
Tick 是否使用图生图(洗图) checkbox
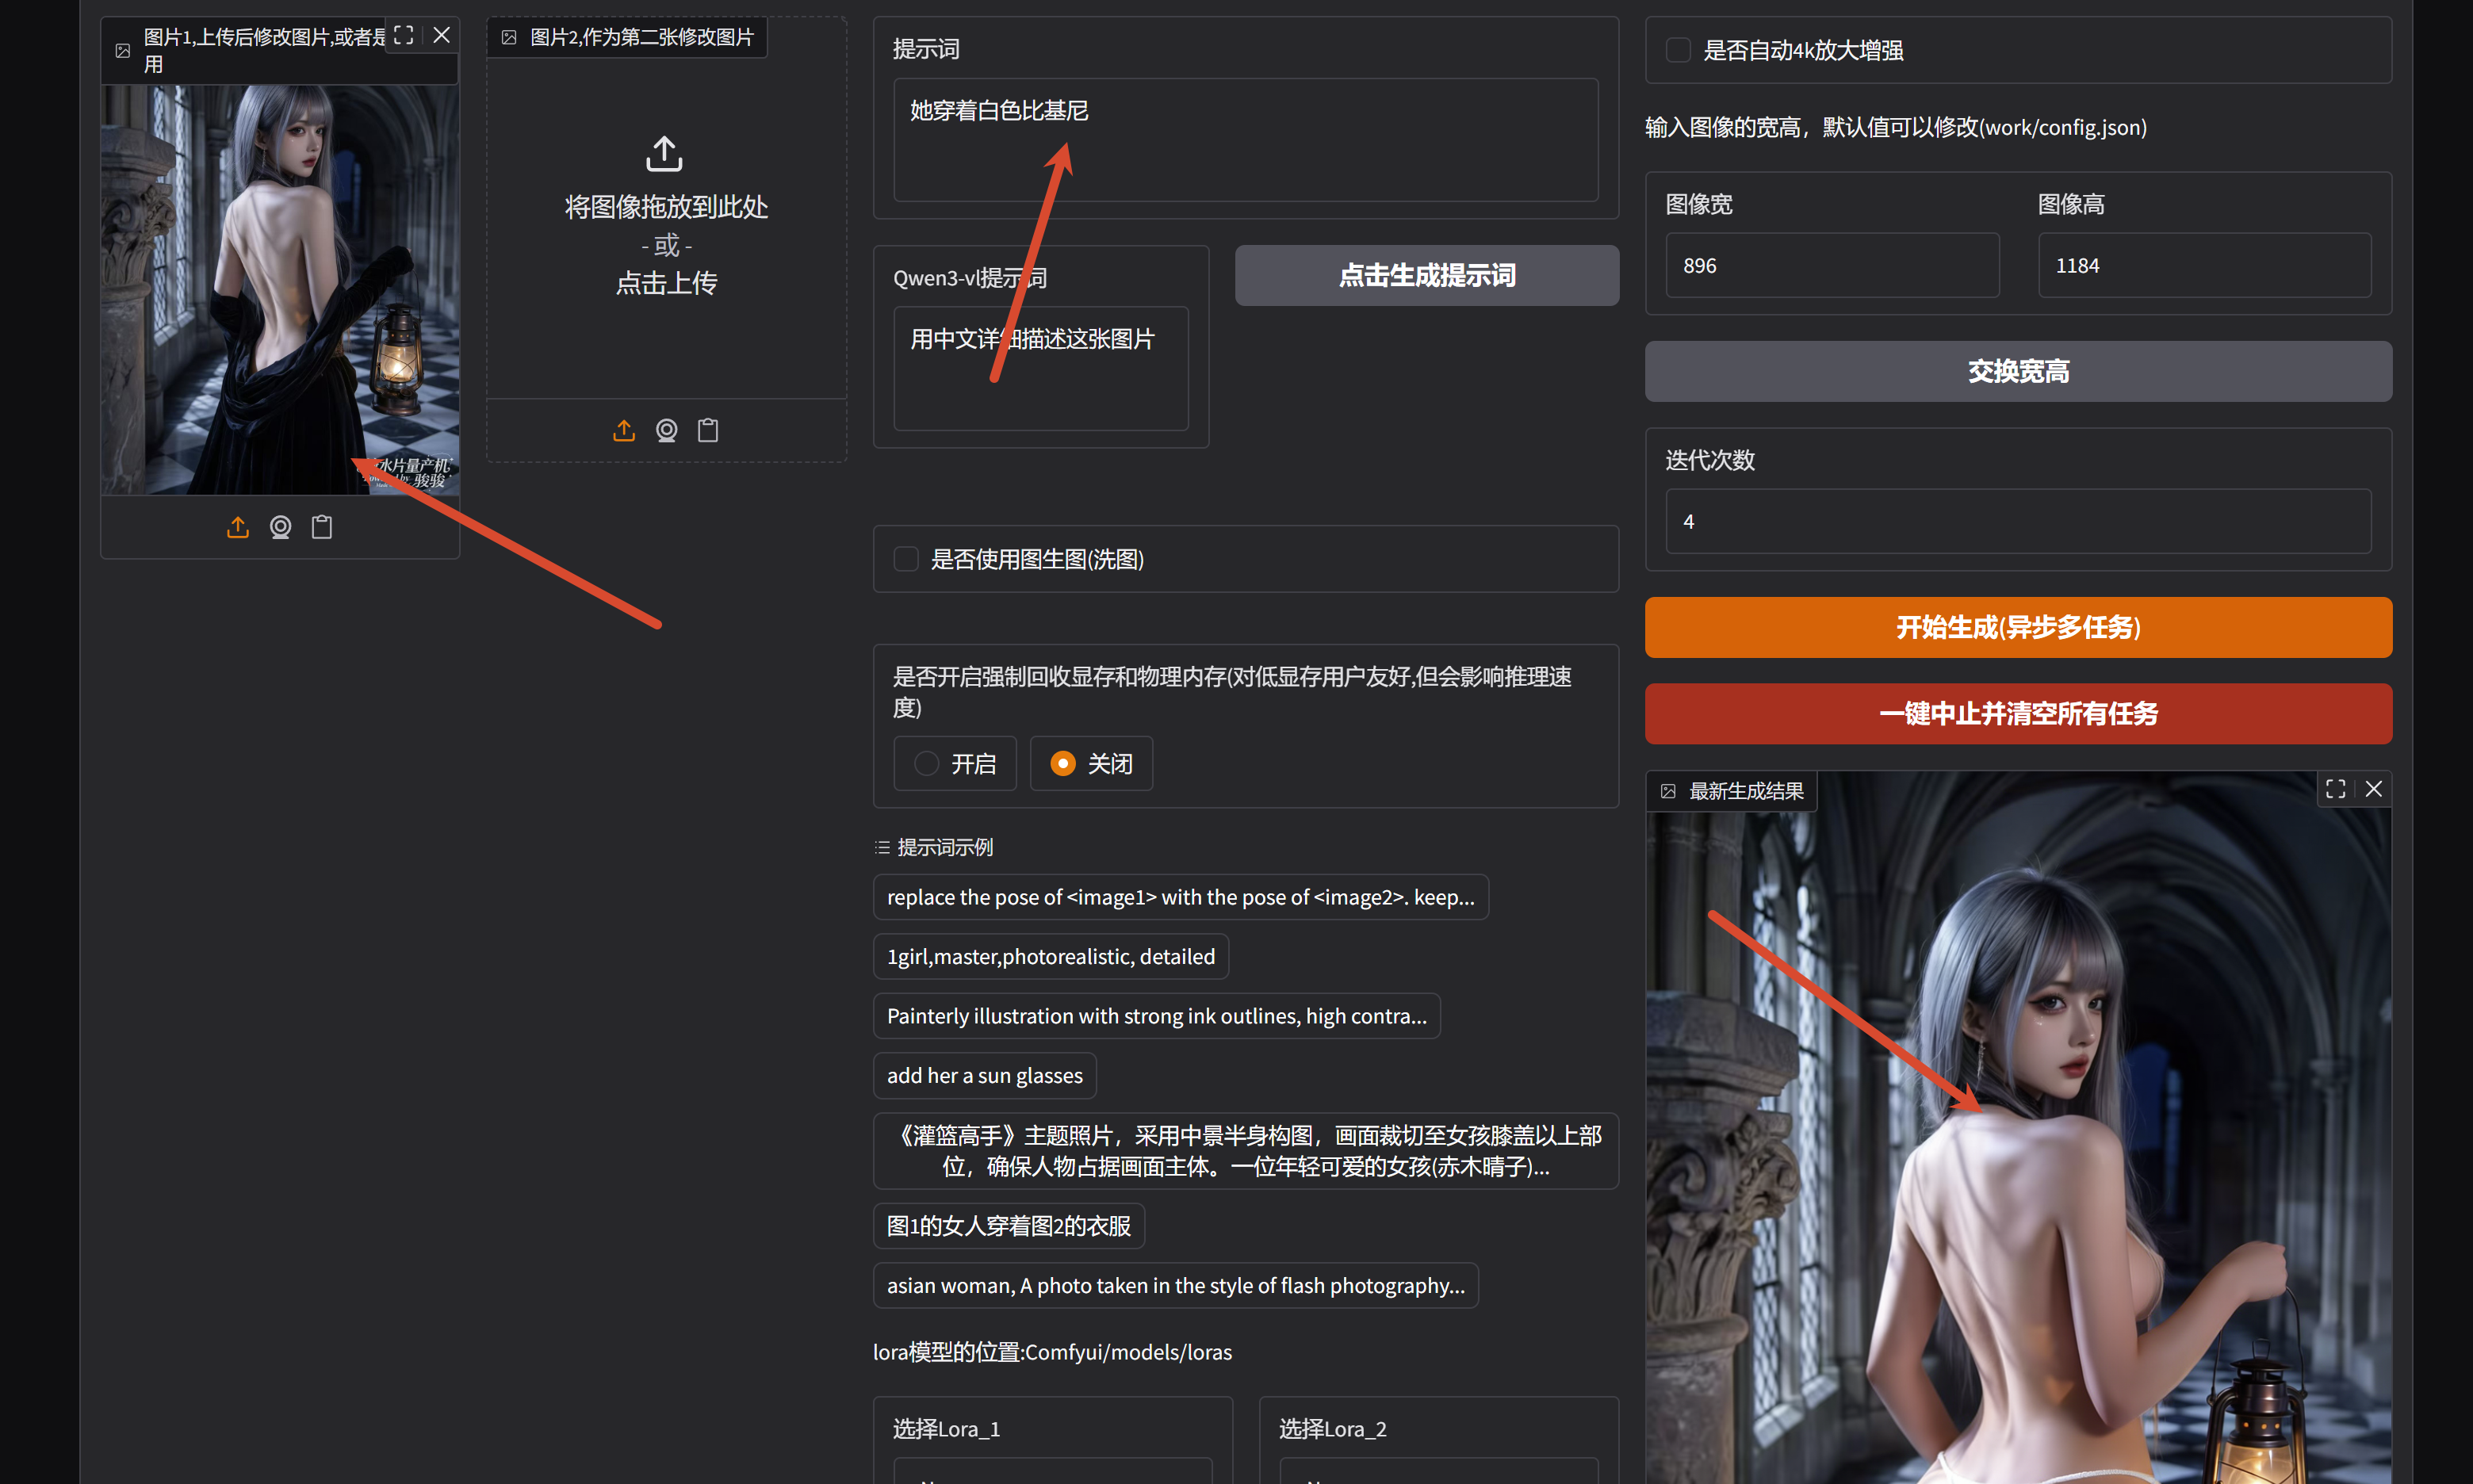[x=906, y=559]
